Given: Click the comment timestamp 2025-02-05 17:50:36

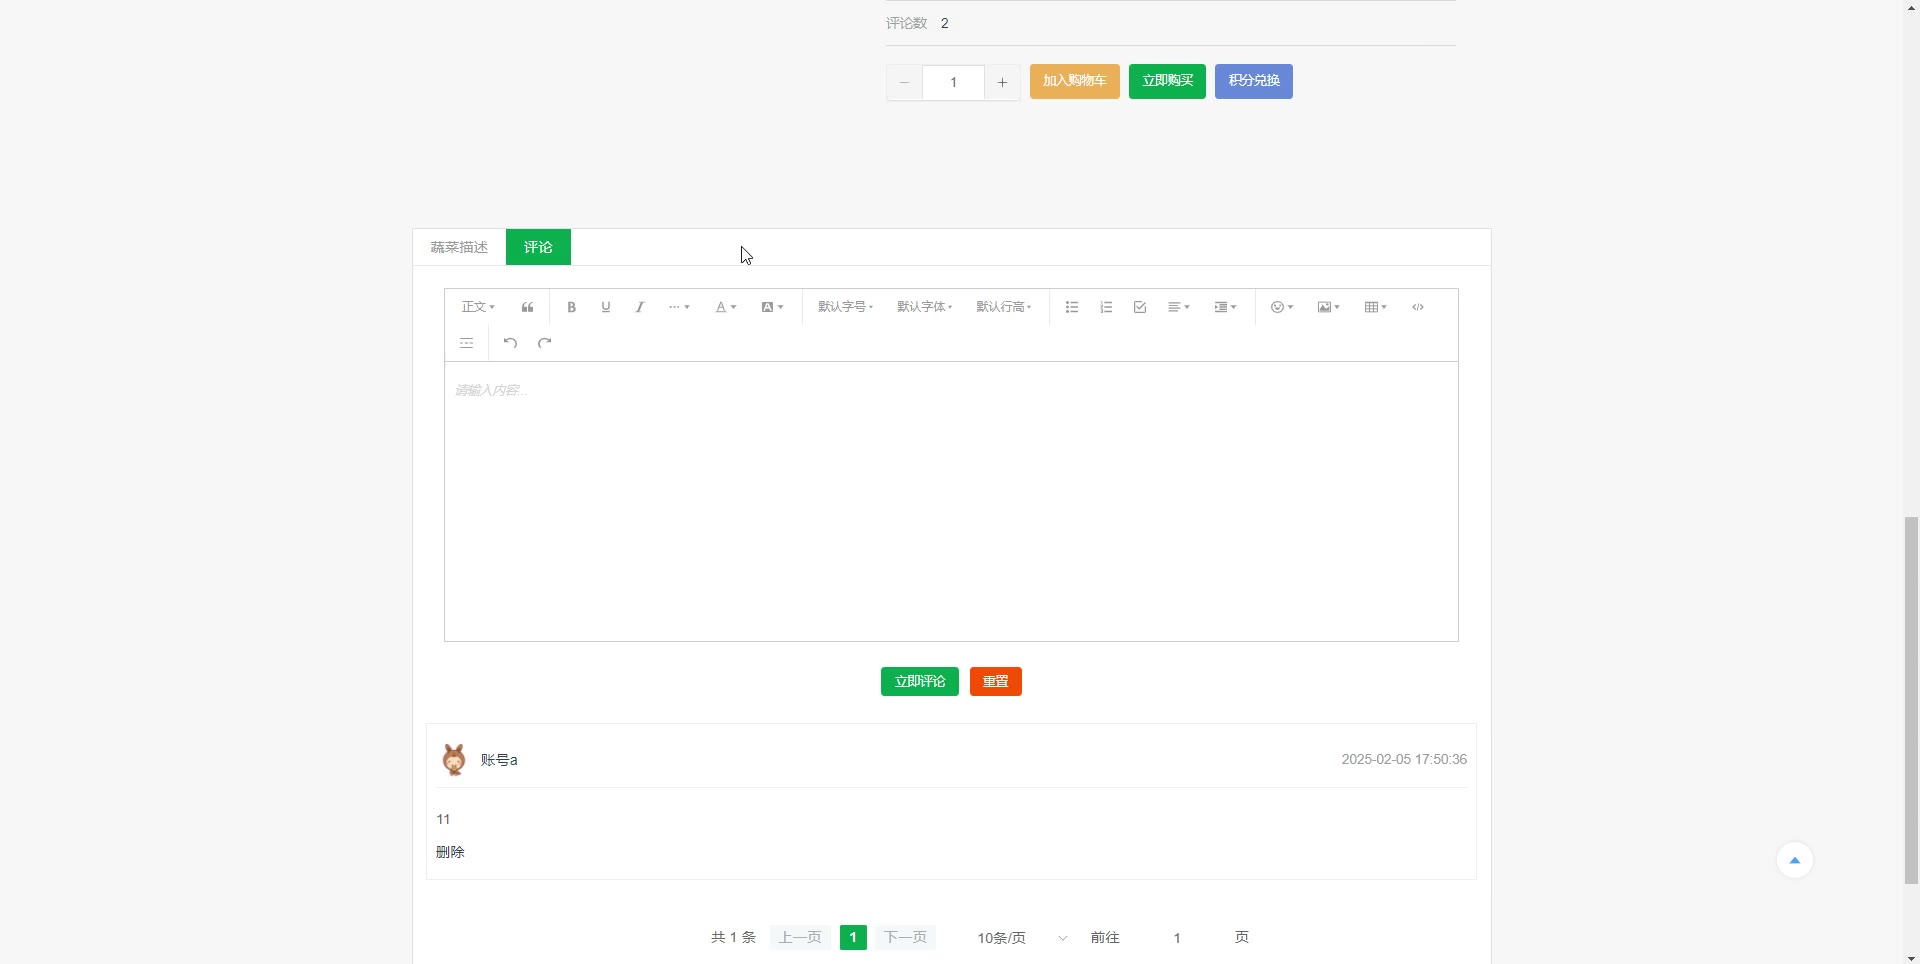Looking at the screenshot, I should (1404, 760).
